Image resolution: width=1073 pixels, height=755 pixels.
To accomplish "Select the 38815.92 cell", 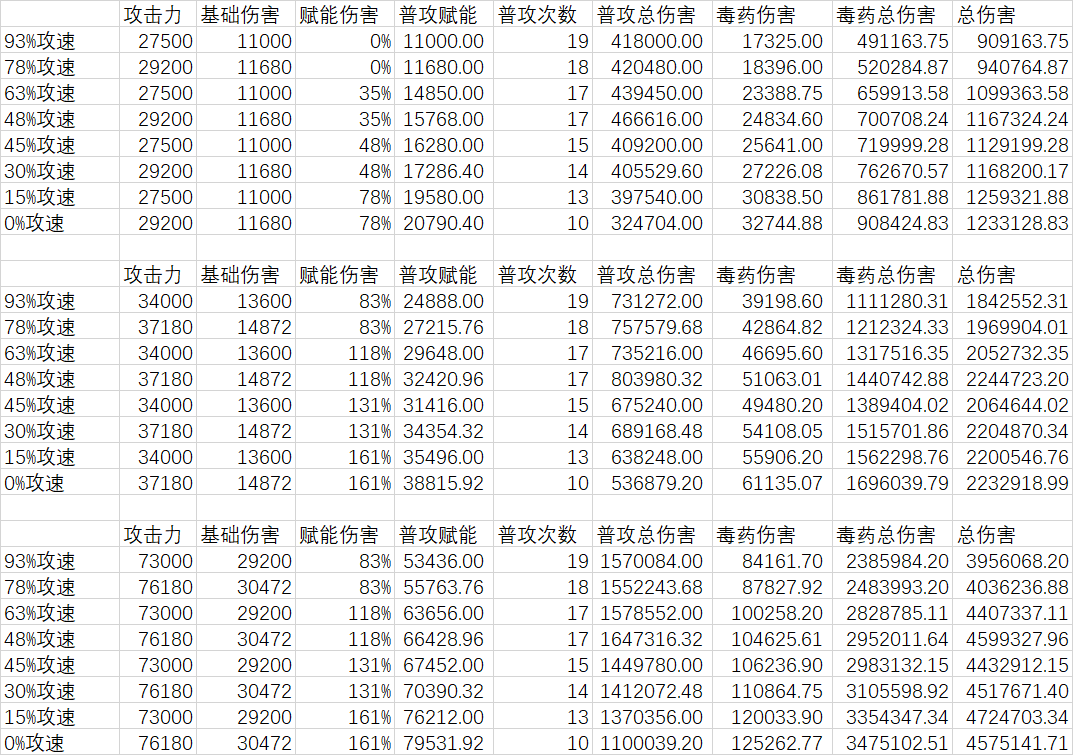I will (x=443, y=483).
